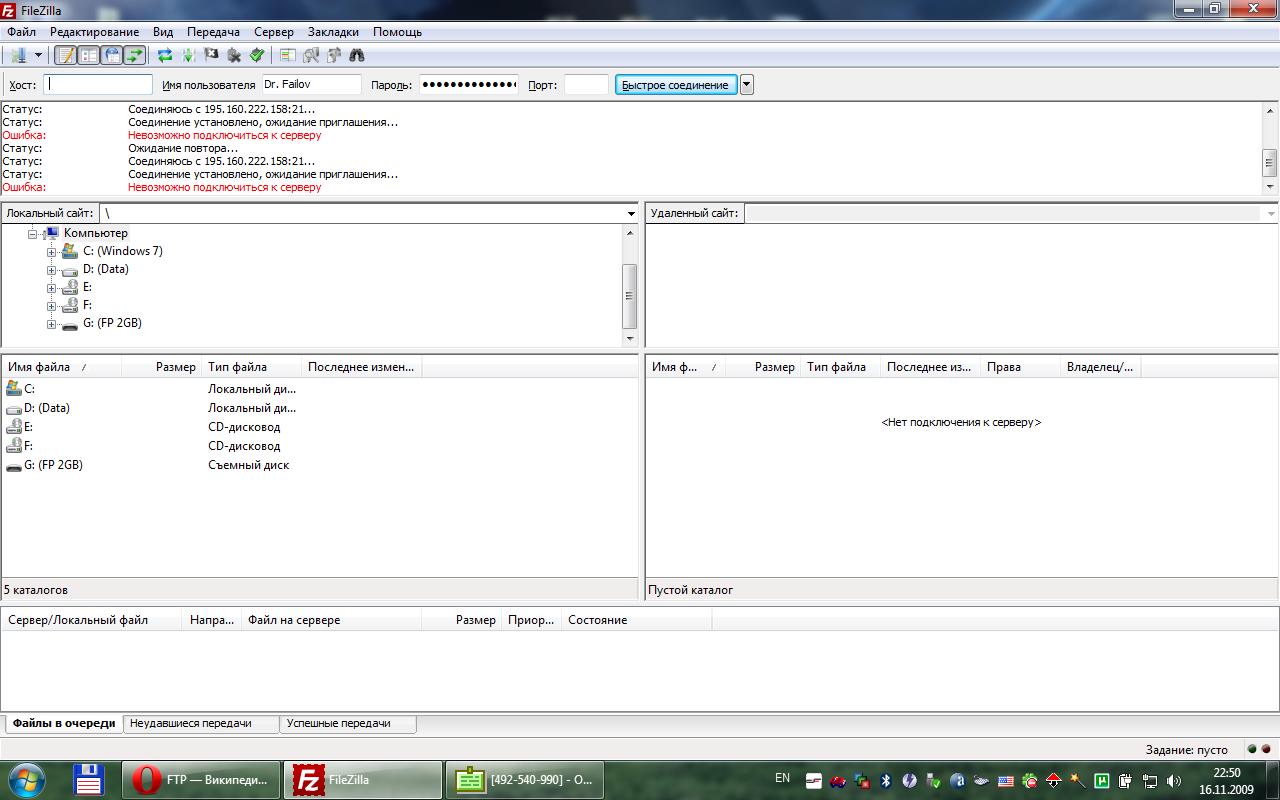Open the Windows Start button

click(28, 780)
